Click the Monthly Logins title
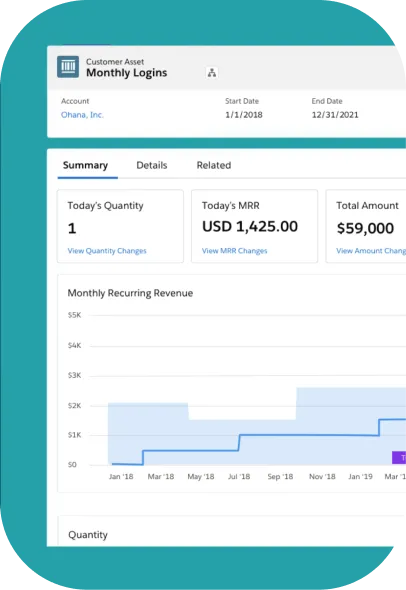This screenshot has width=406, height=590. 126,73
